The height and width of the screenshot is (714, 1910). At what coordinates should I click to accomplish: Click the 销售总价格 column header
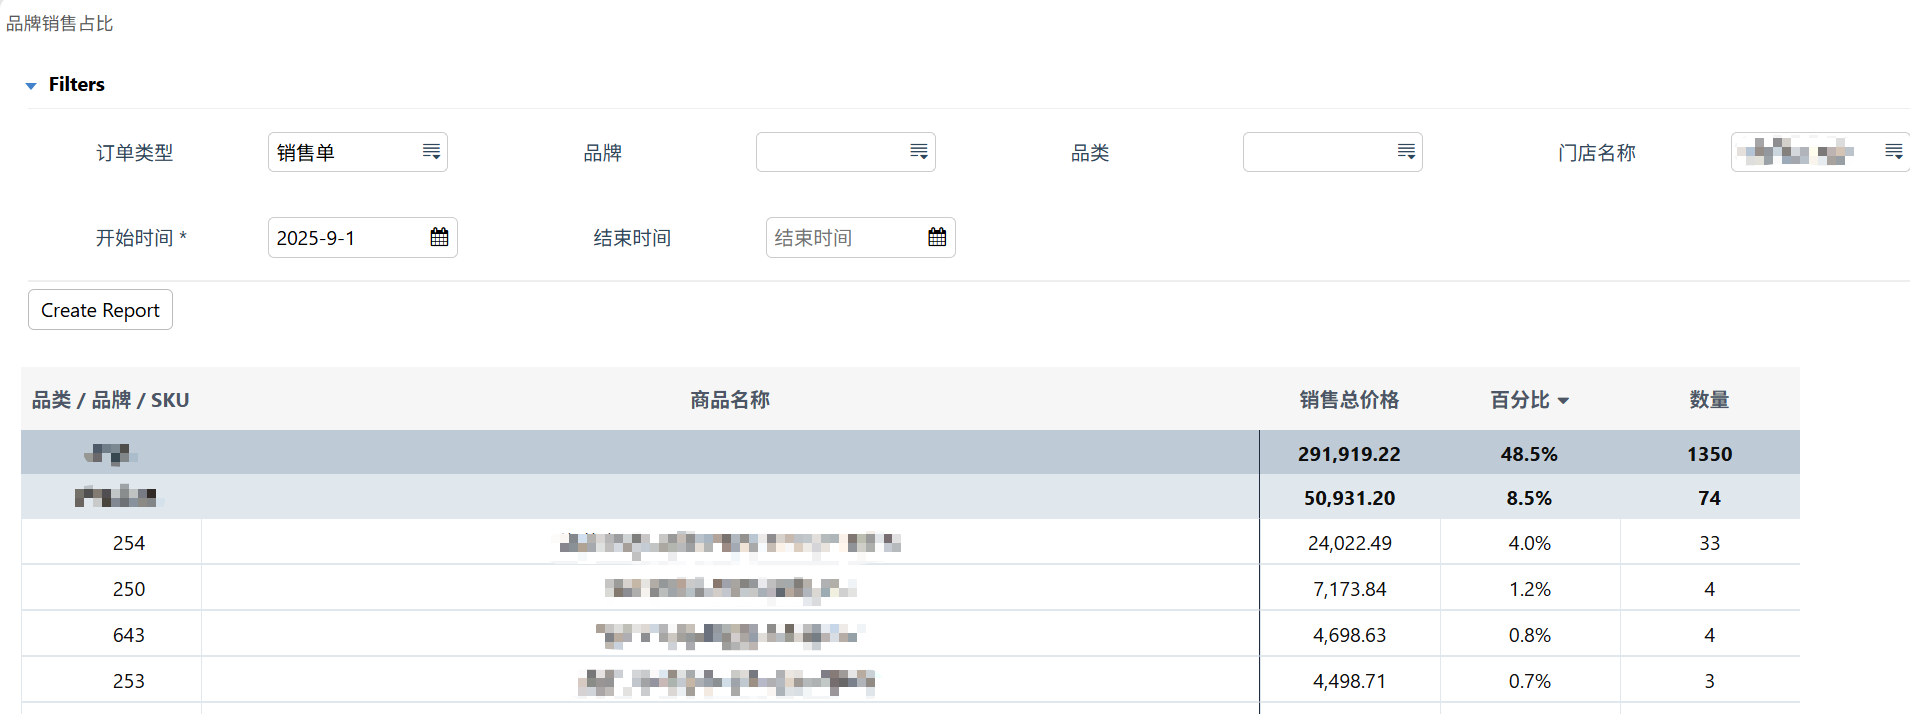[x=1349, y=400]
